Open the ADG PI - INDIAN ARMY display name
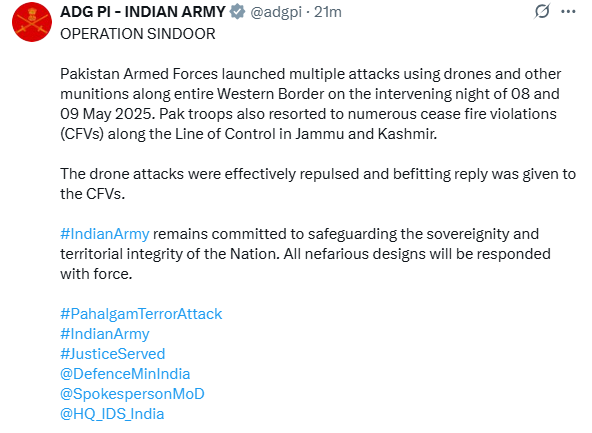The image size is (592, 433). point(143,12)
